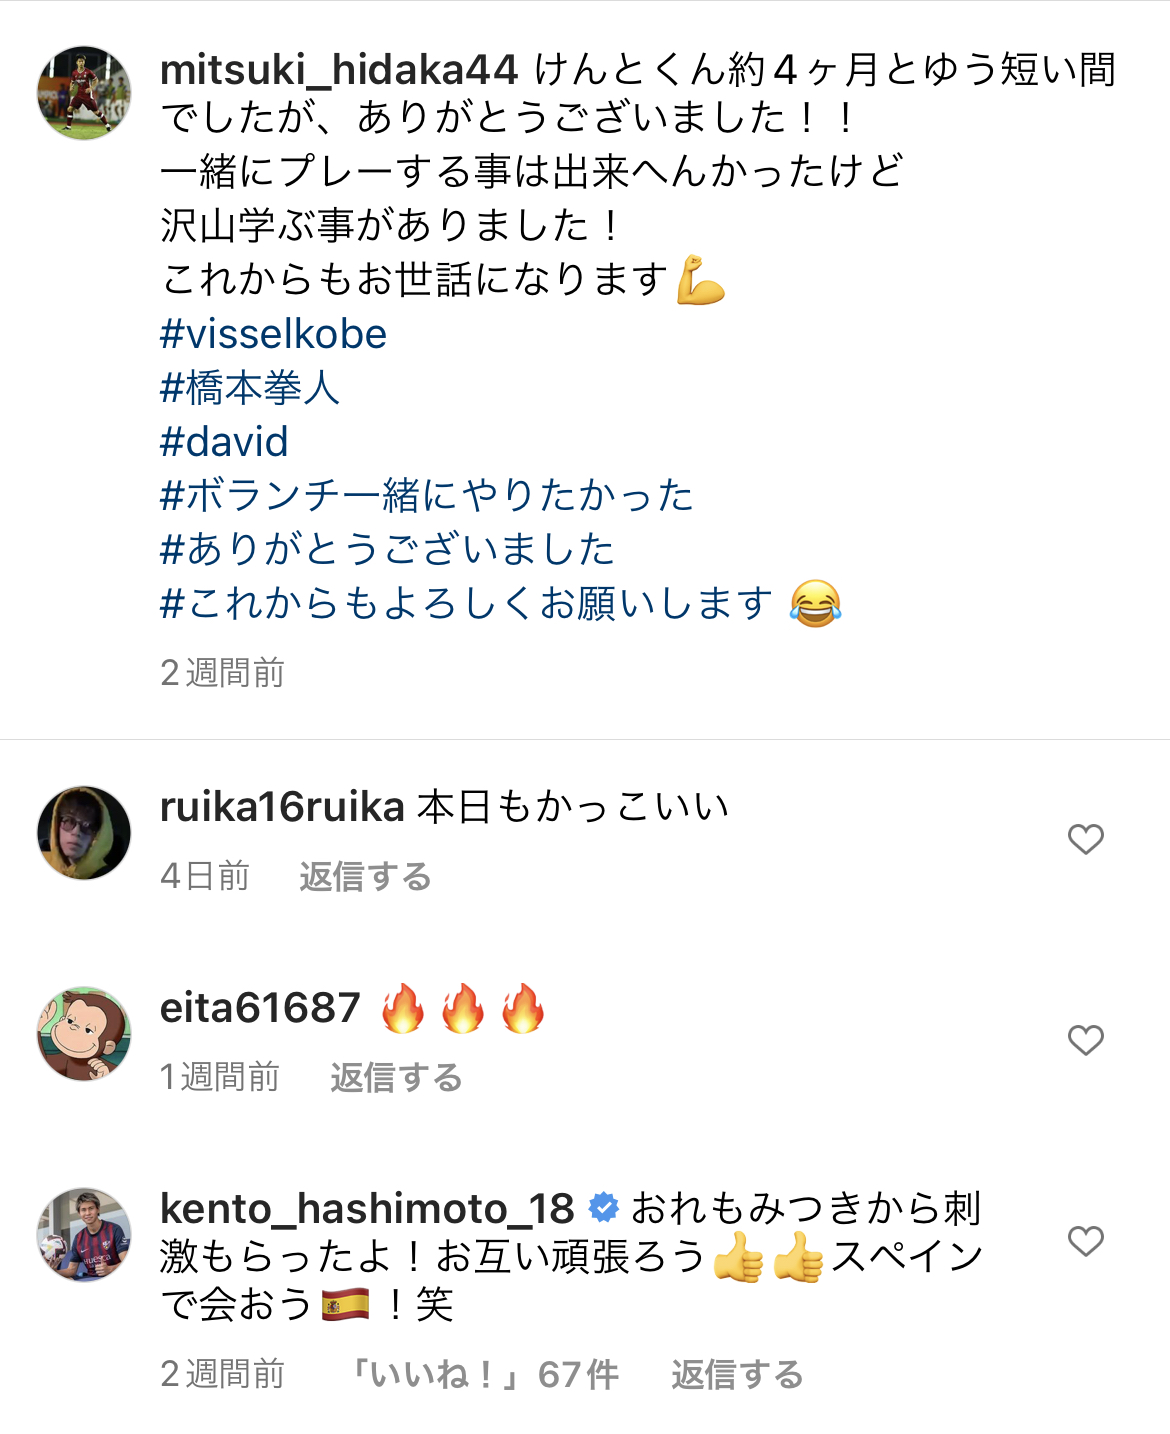Like the ruika16ruika comment
Viewport: 1170px width, 1434px height.
click(x=1085, y=839)
